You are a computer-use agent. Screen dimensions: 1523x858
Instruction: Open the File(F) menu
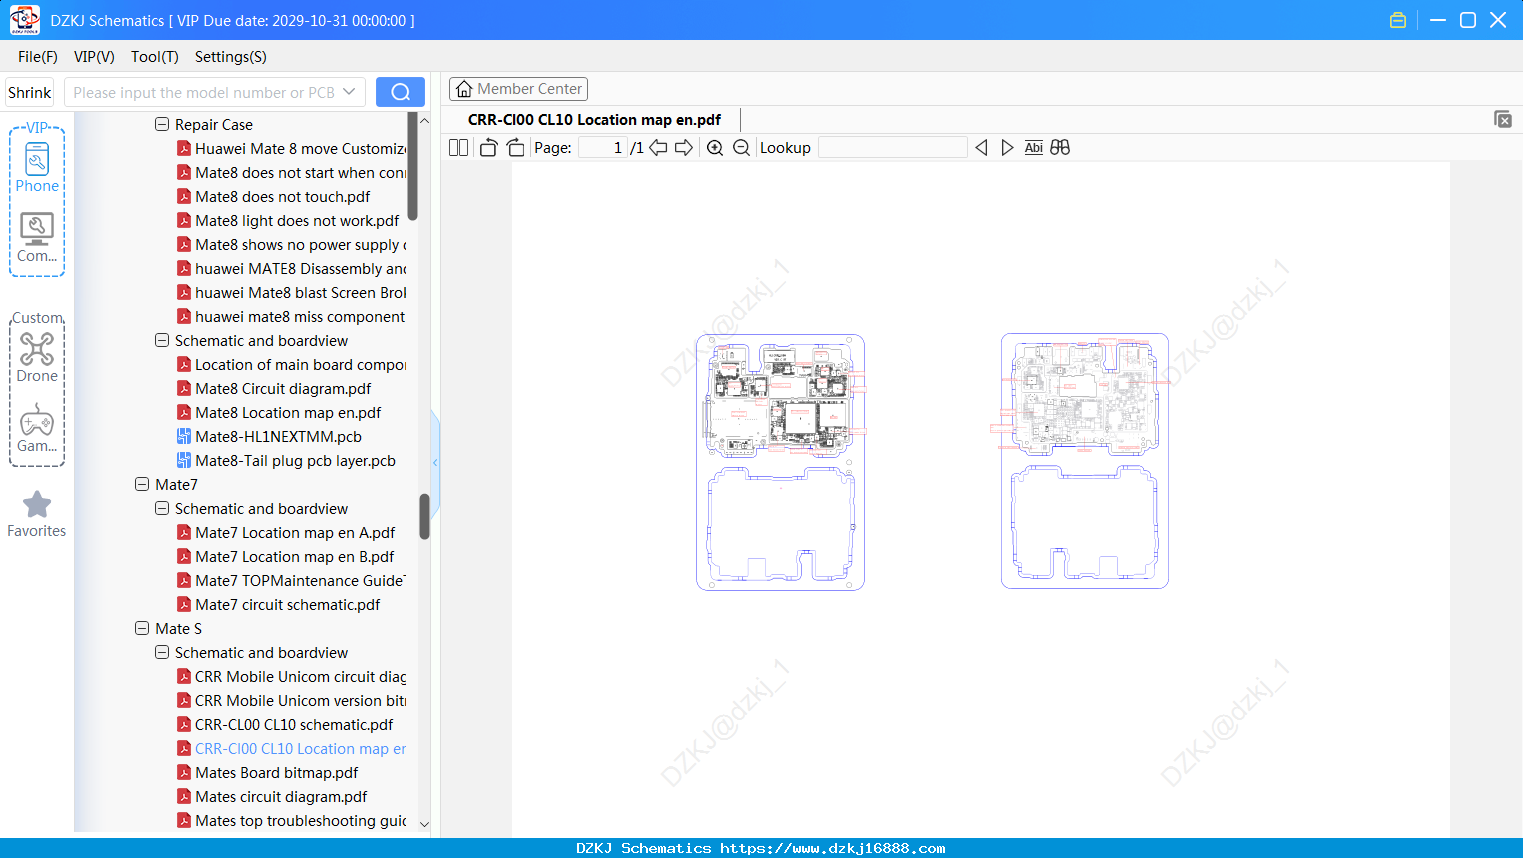[38, 57]
